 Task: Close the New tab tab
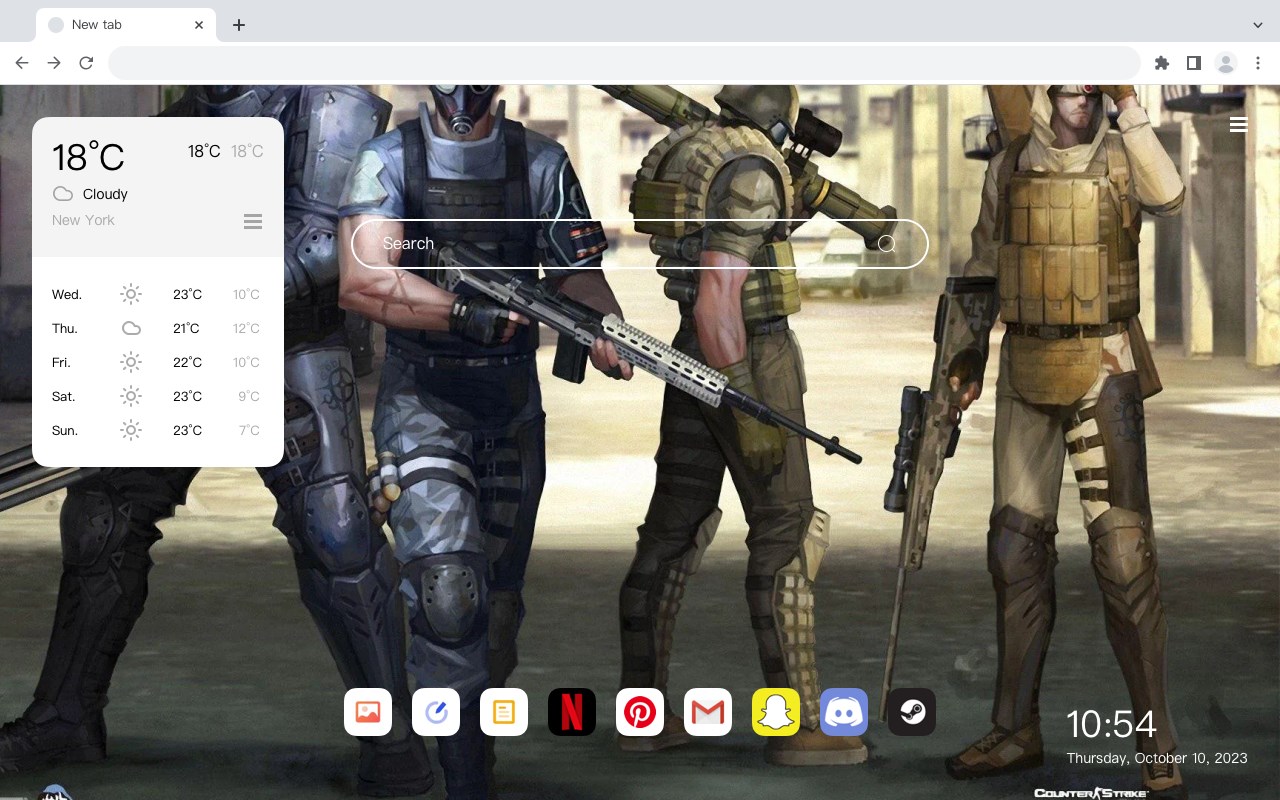pos(200,25)
